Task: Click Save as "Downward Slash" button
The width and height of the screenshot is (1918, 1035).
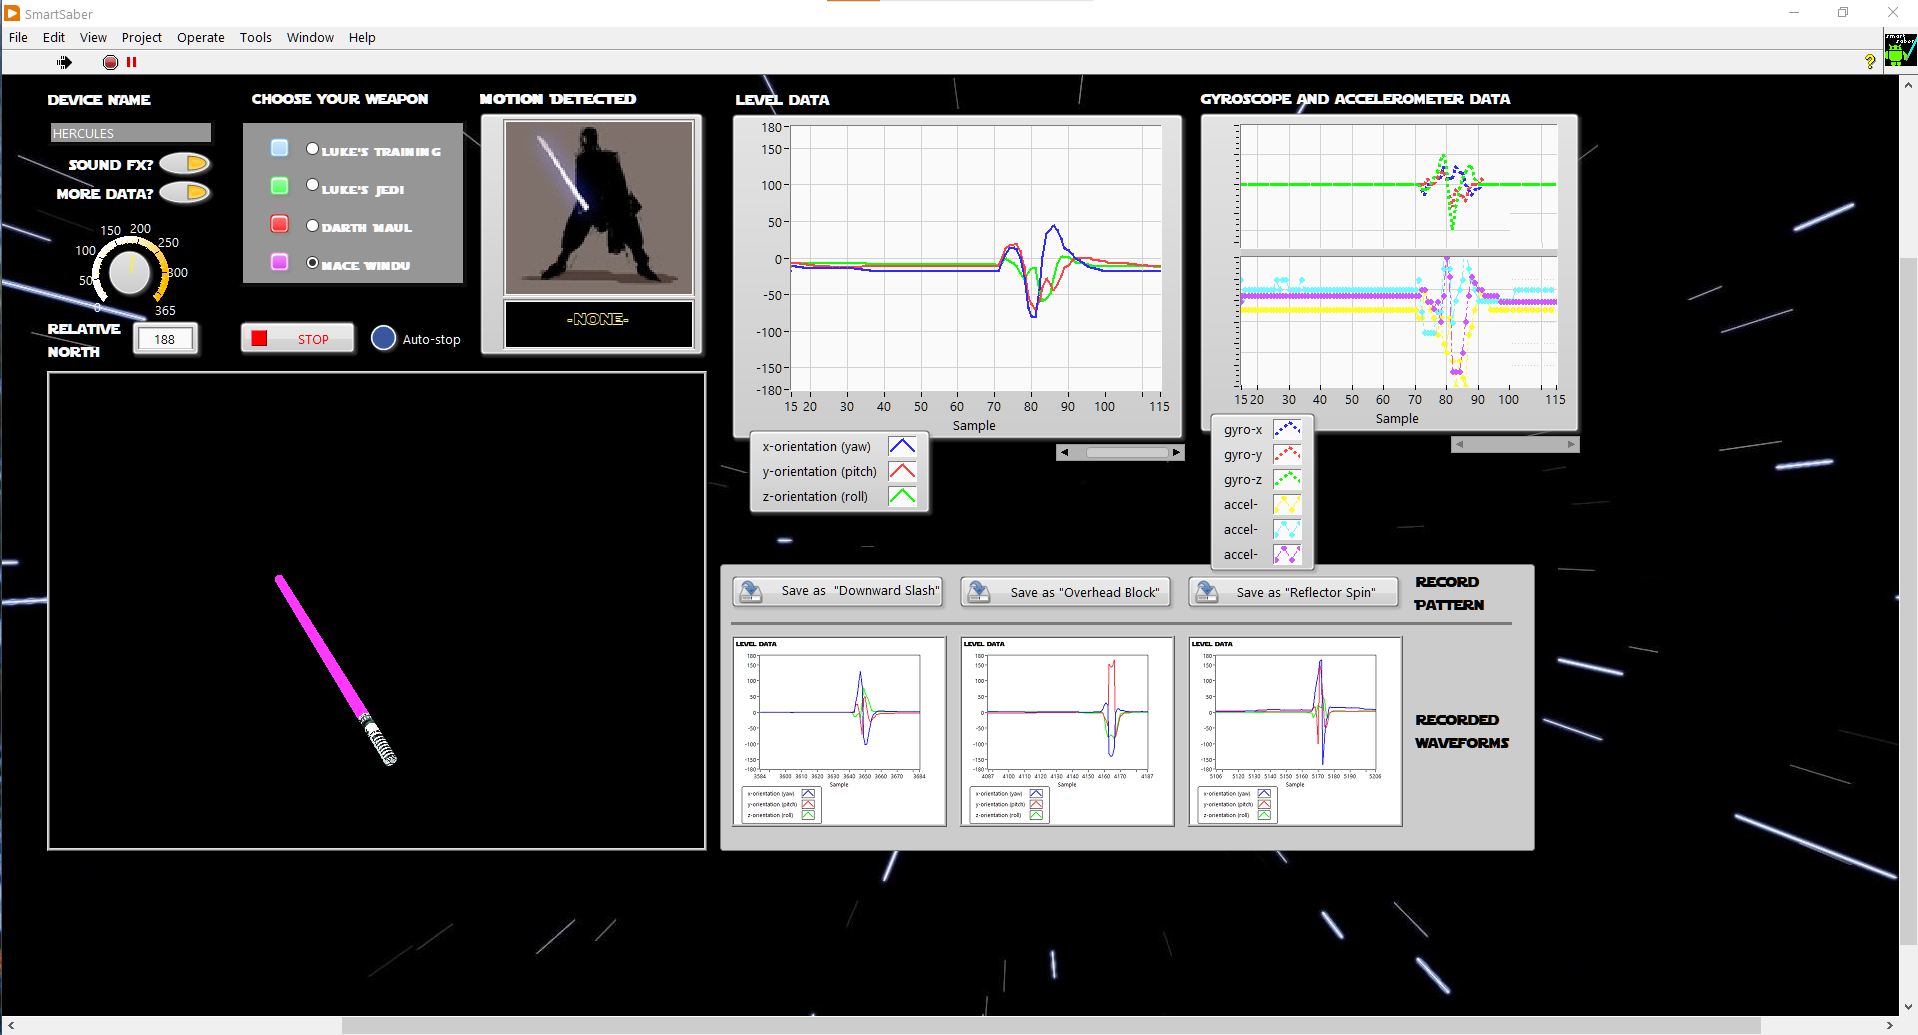Action: (838, 591)
